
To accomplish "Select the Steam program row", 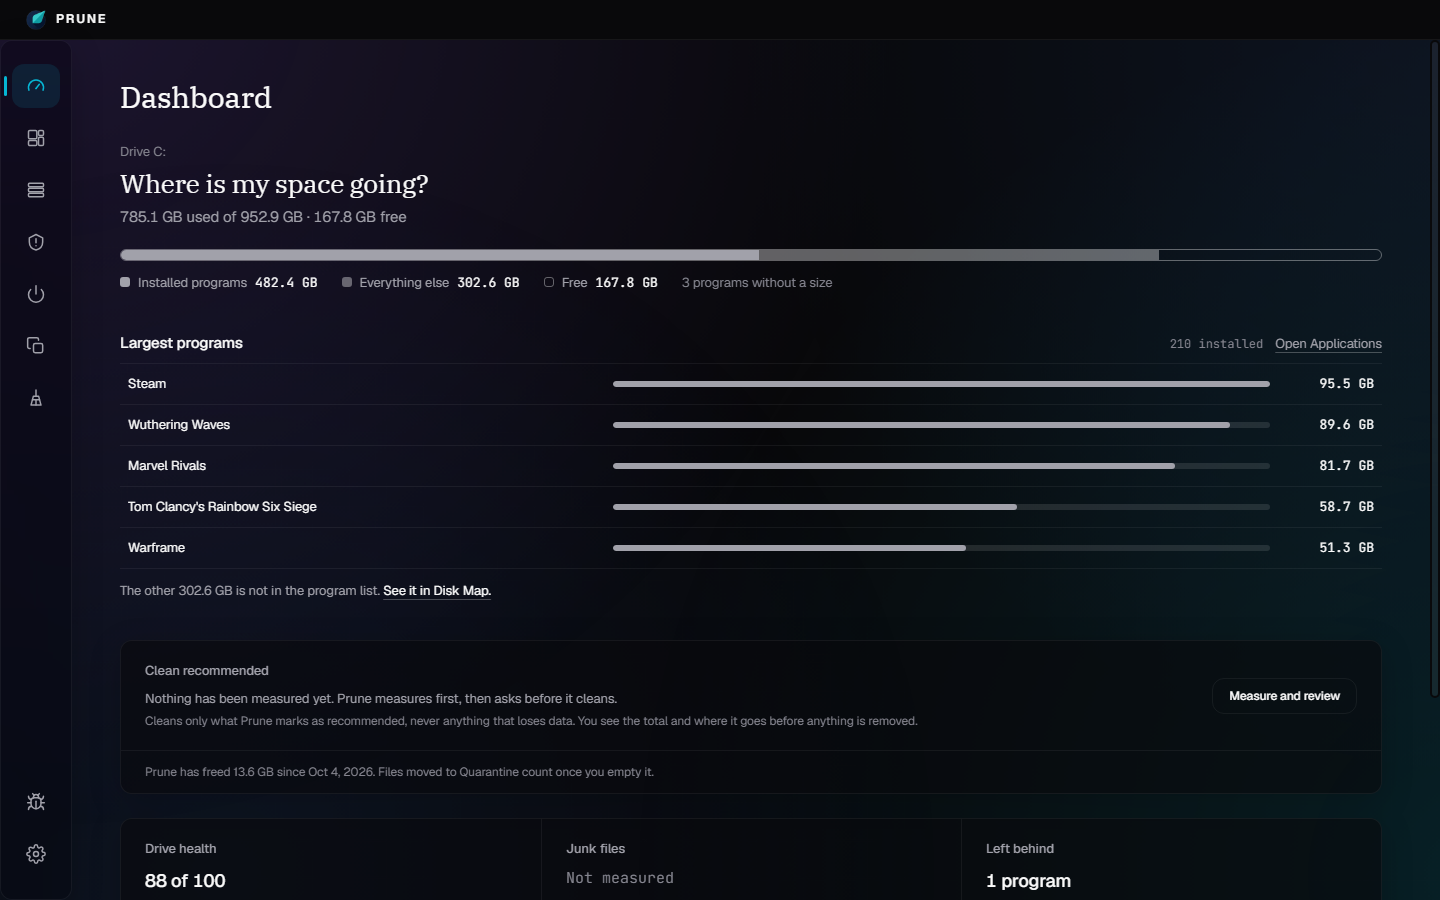I will [751, 384].
